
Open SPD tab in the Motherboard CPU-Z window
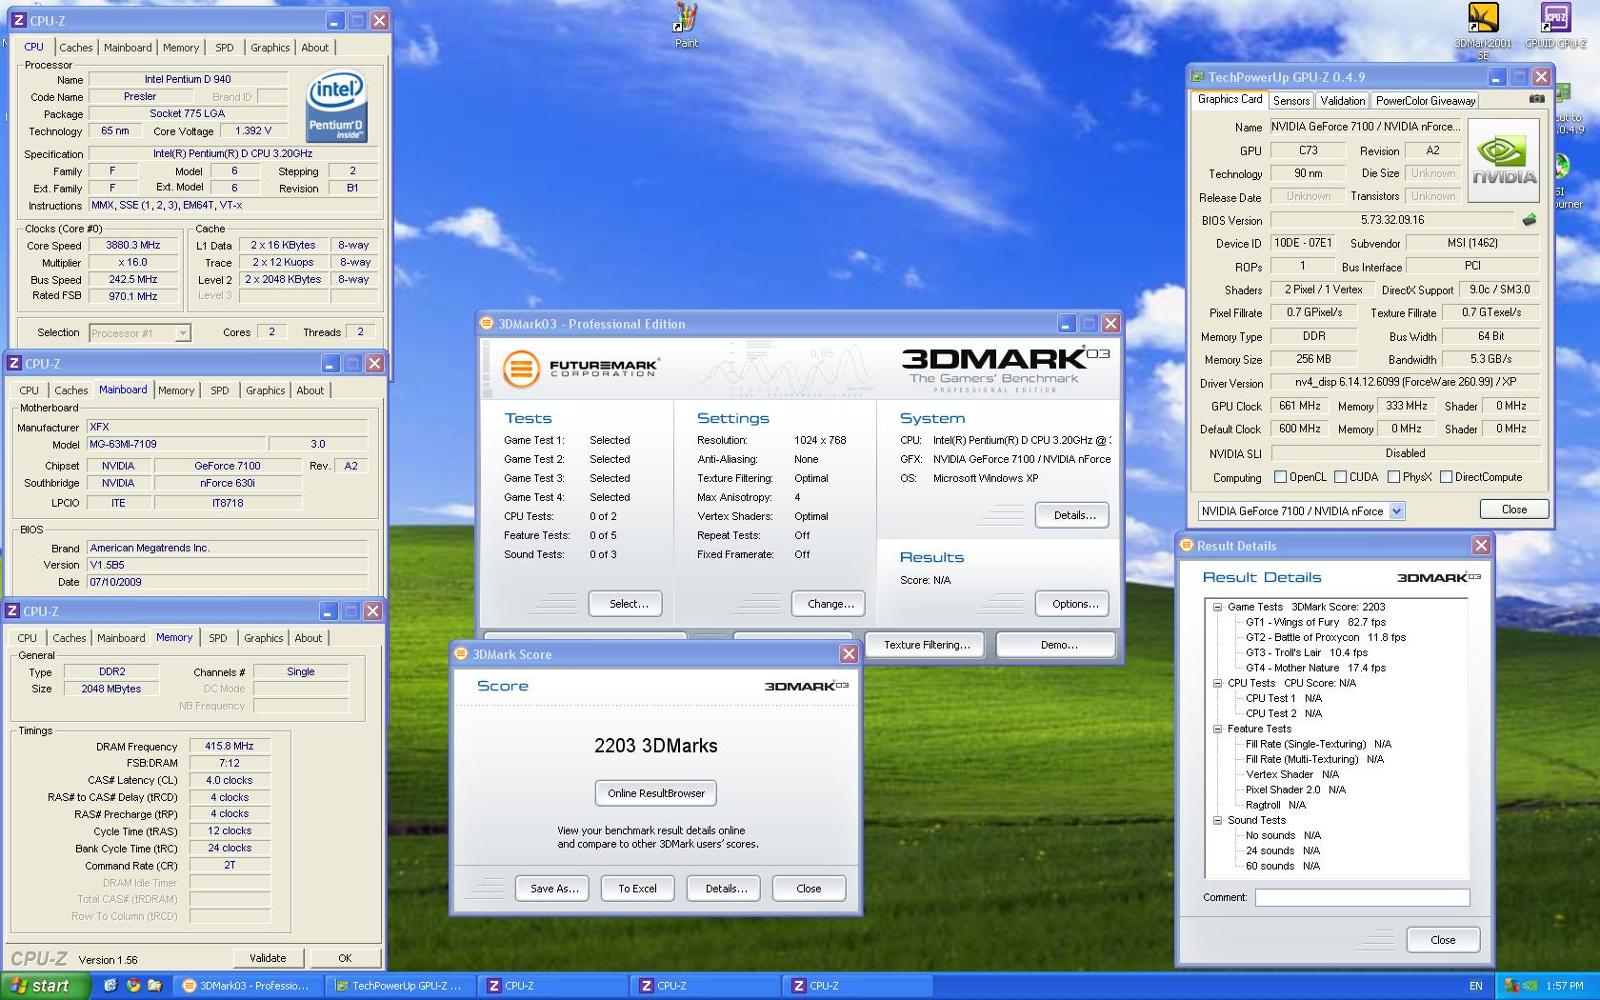(x=220, y=390)
